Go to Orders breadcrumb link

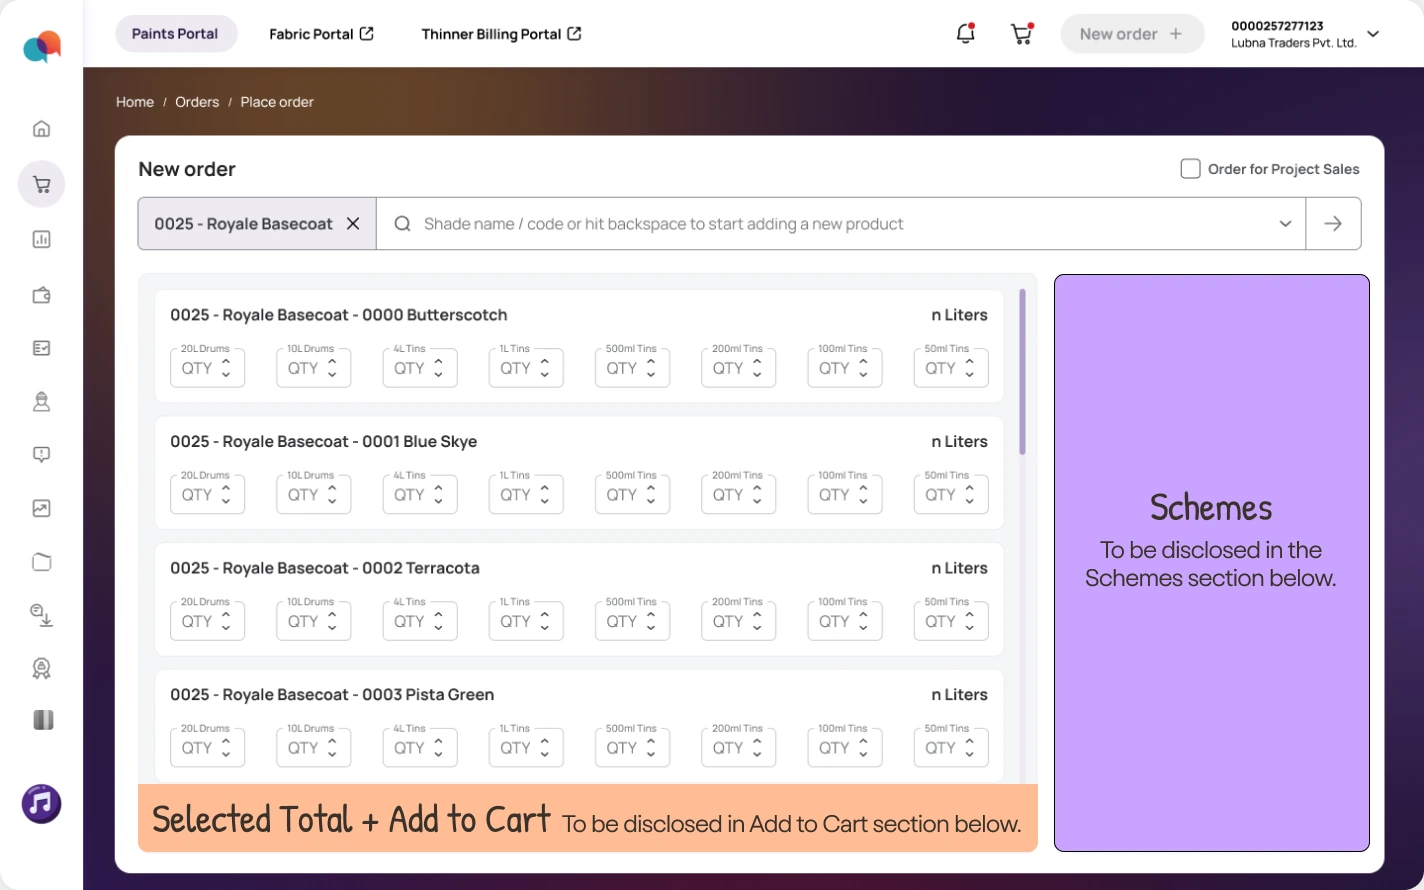[x=197, y=102]
